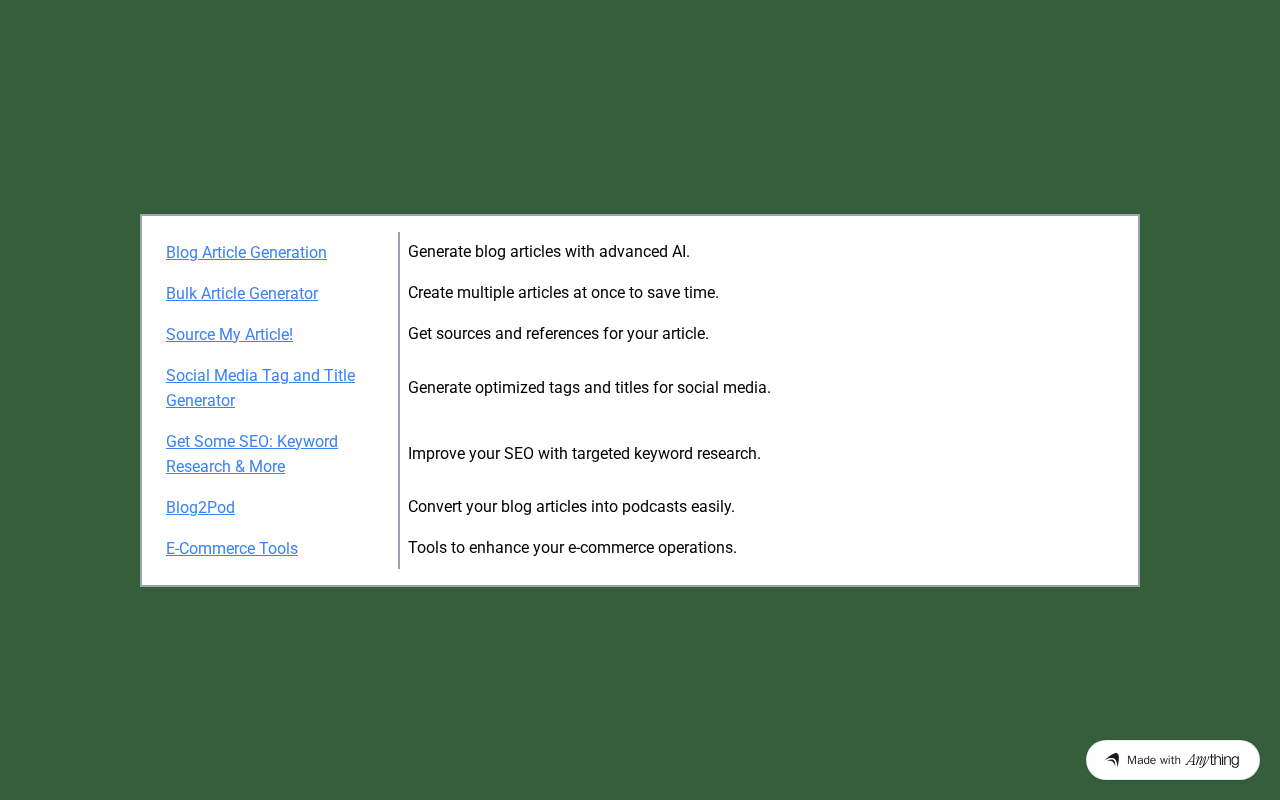The image size is (1280, 800).
Task: Click 'Tools to enhance your e-commerce' text
Action: pyautogui.click(x=572, y=547)
